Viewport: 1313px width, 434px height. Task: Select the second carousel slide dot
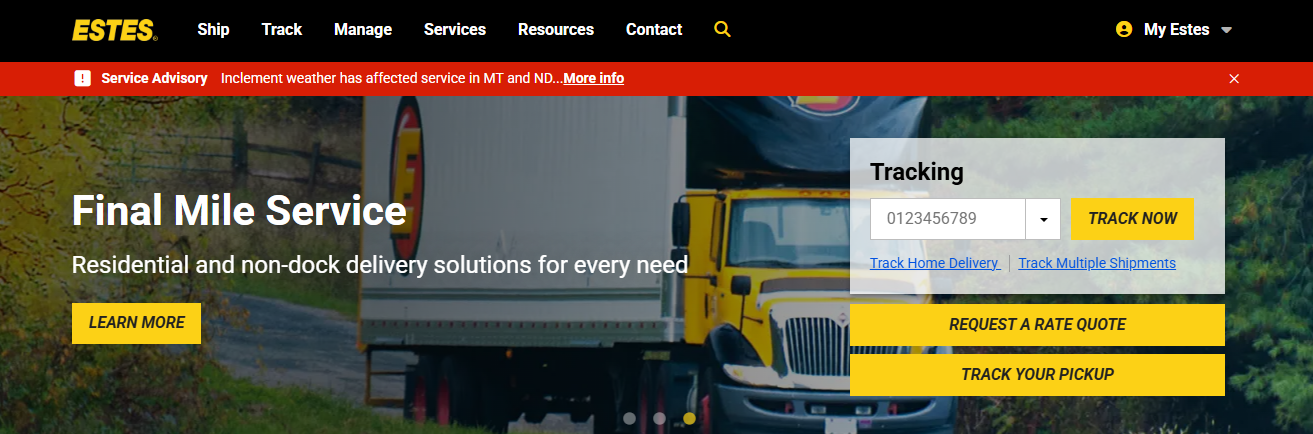[659, 418]
